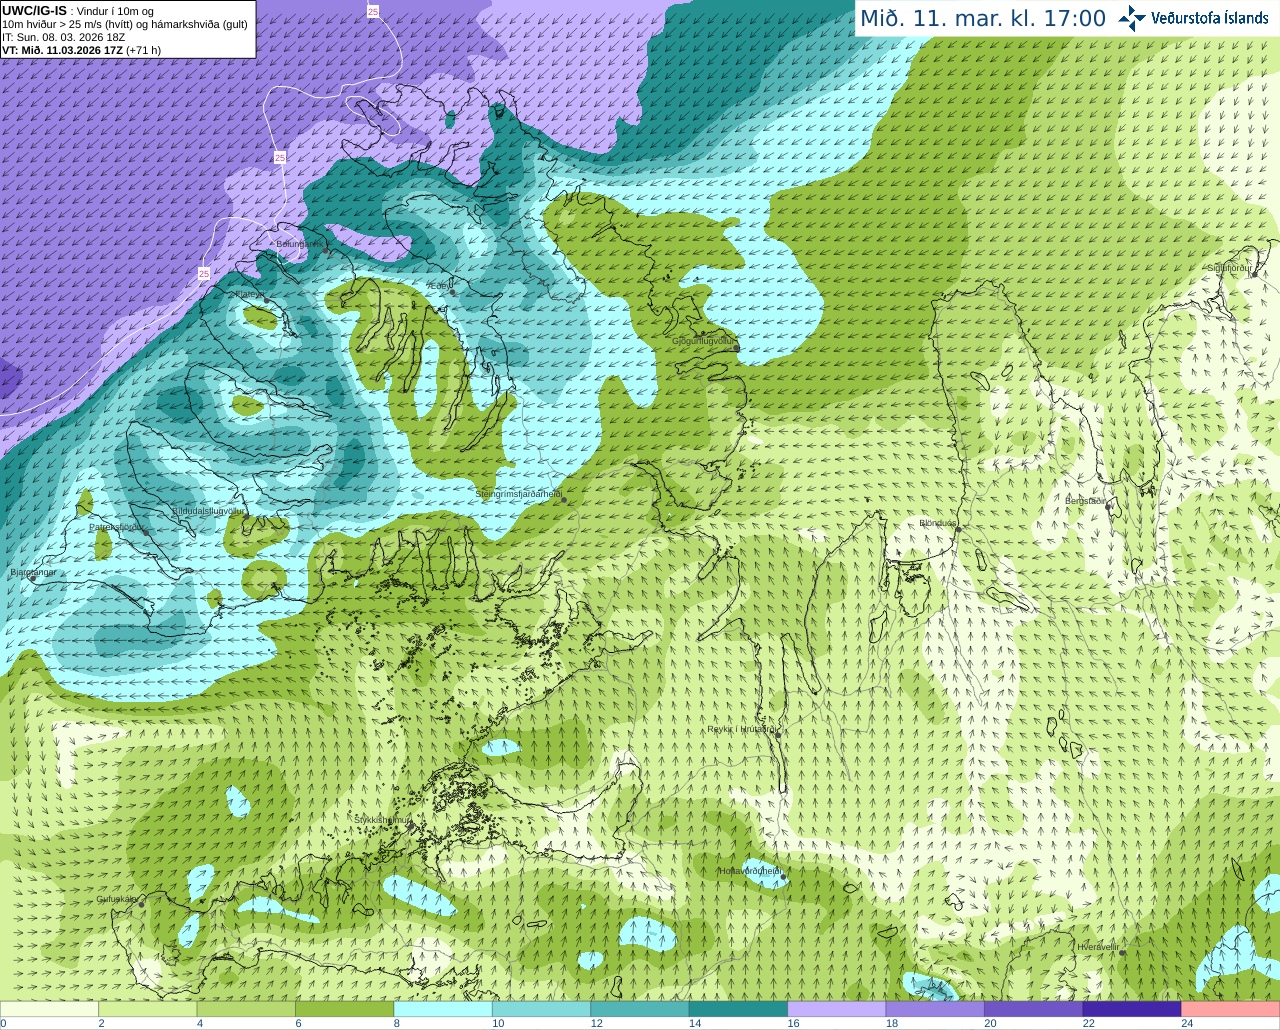Click the Gjögurflugvöllur station label
Screen dimensions: 1280x1030
[x=703, y=341]
